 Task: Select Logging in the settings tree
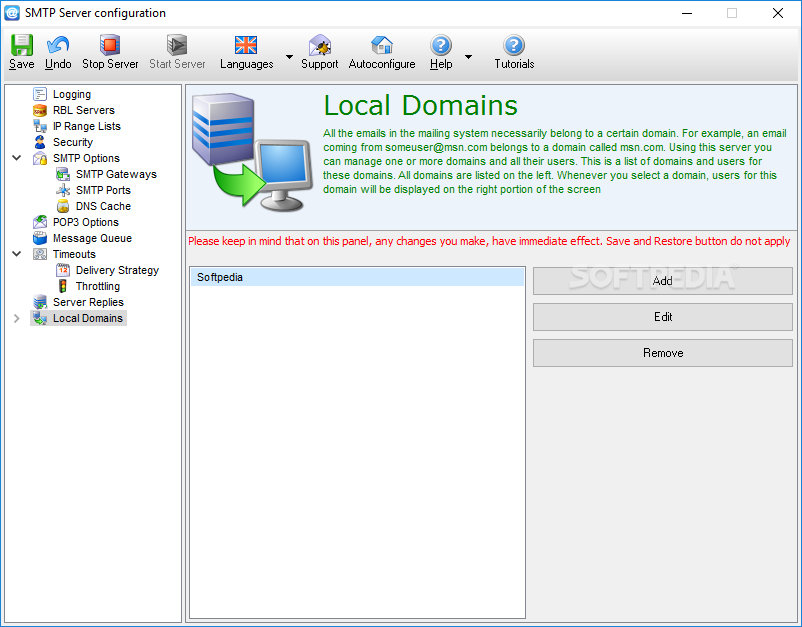tap(72, 94)
